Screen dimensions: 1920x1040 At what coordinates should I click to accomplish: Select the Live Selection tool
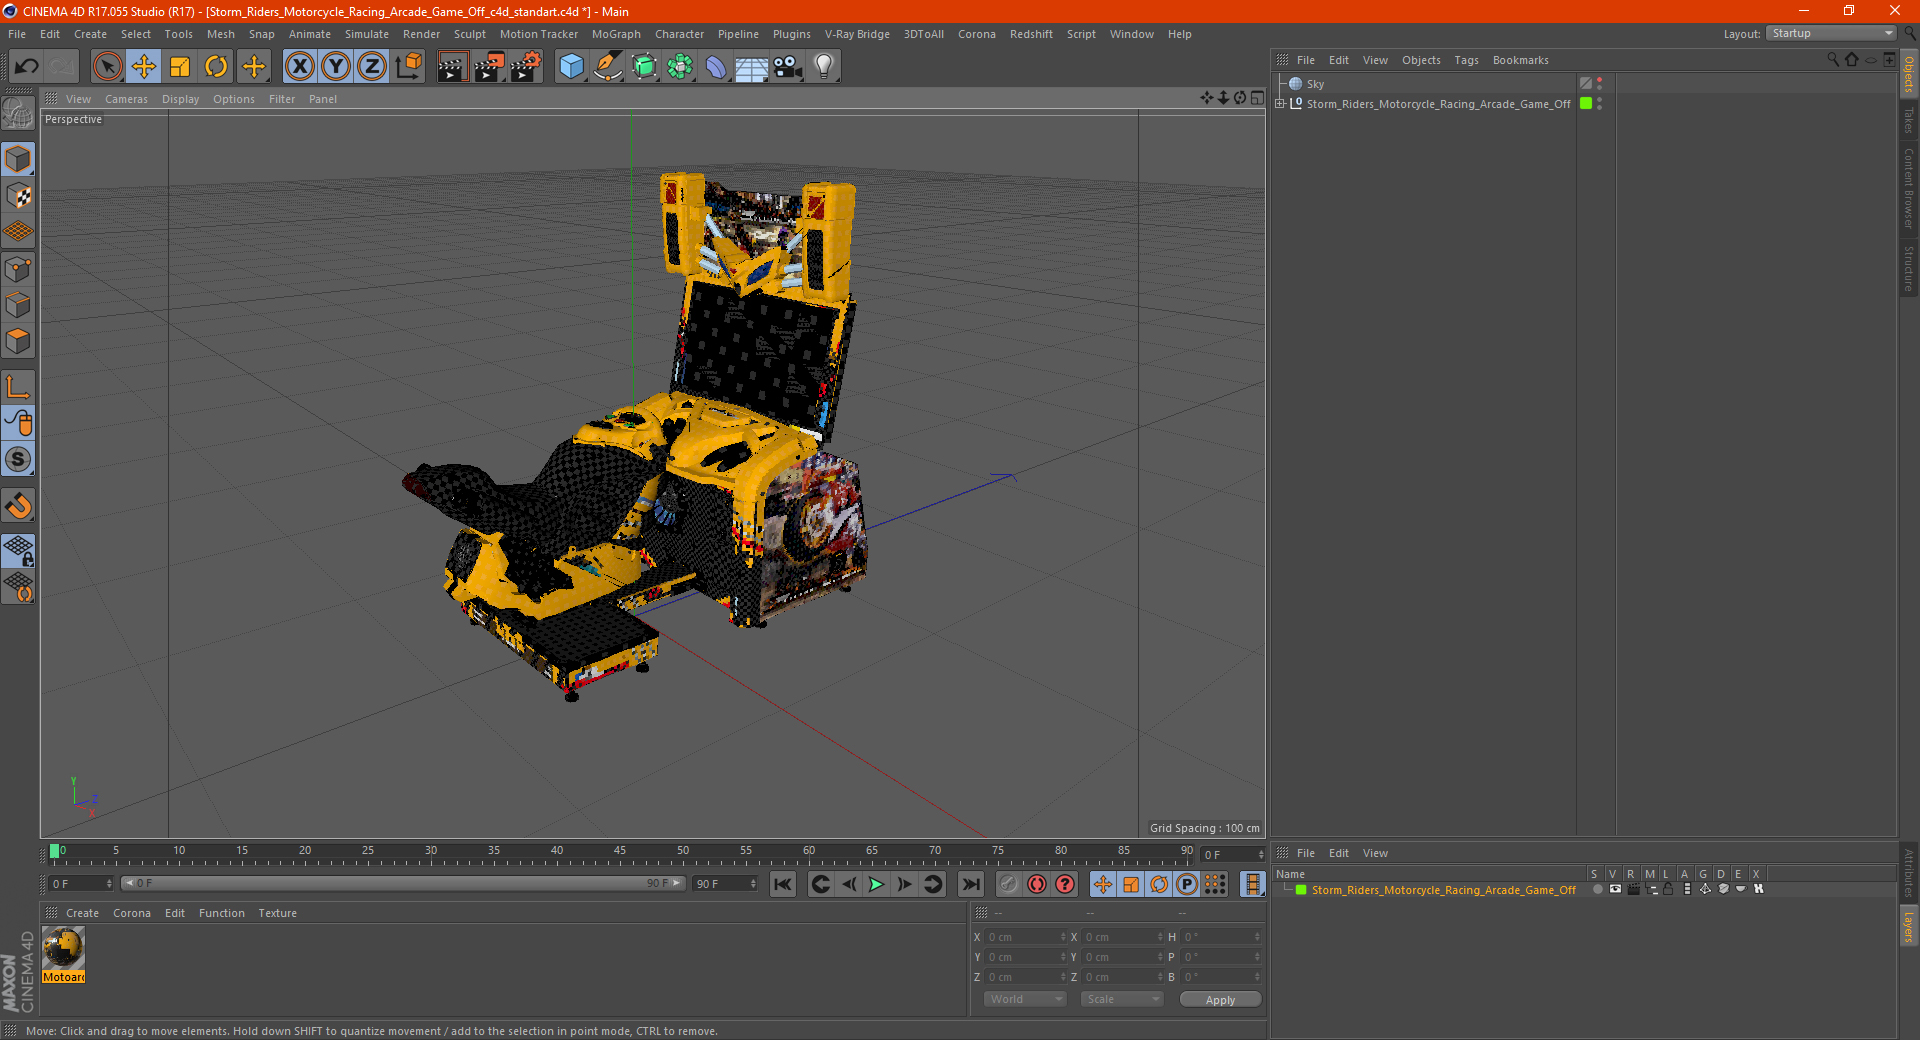tap(107, 67)
